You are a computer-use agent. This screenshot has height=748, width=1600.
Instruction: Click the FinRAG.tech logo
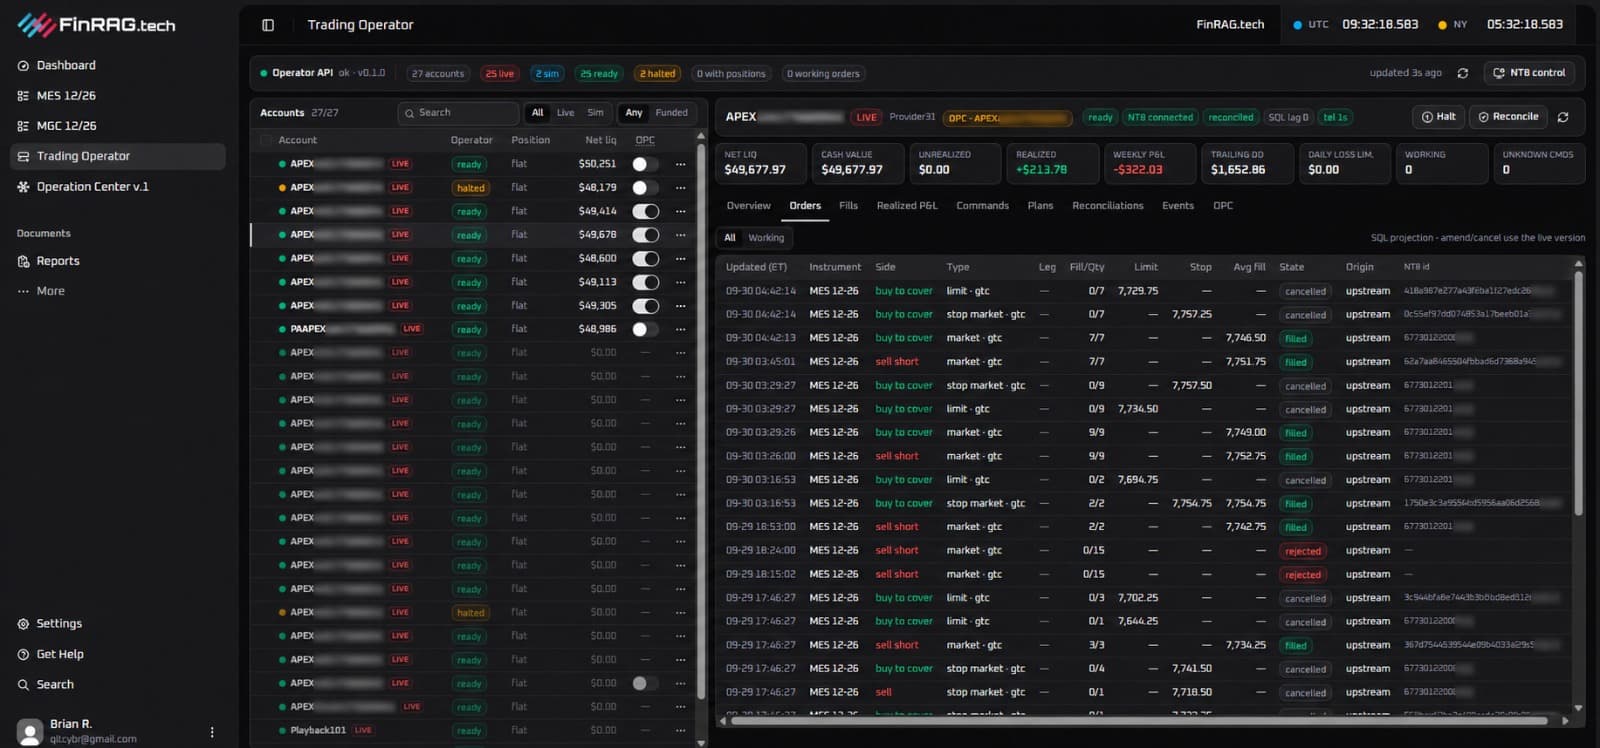click(x=96, y=25)
